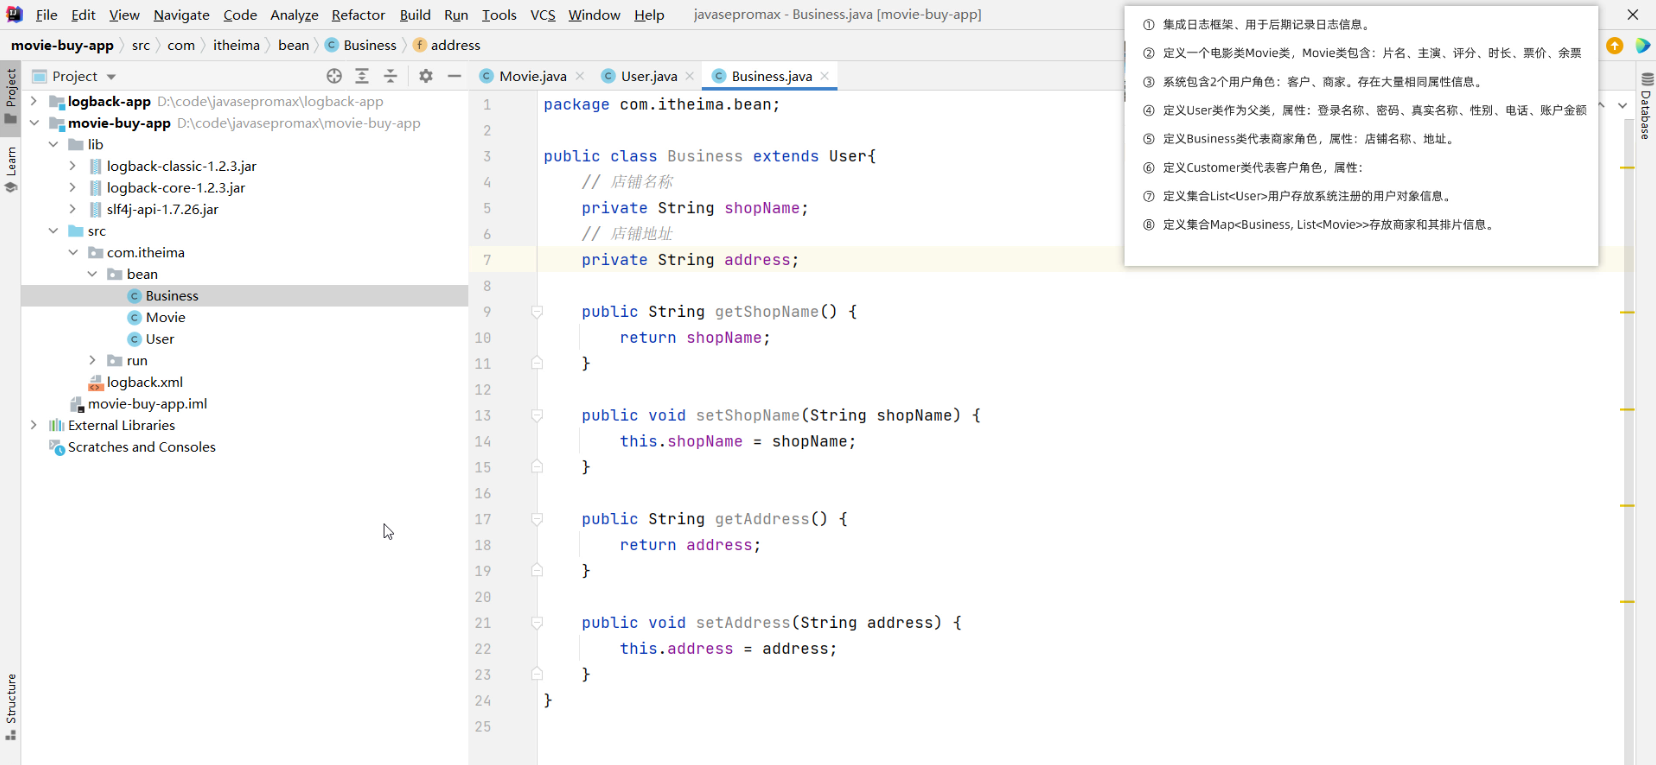Collapse the bean package
The width and height of the screenshot is (1656, 765).
pos(92,274)
